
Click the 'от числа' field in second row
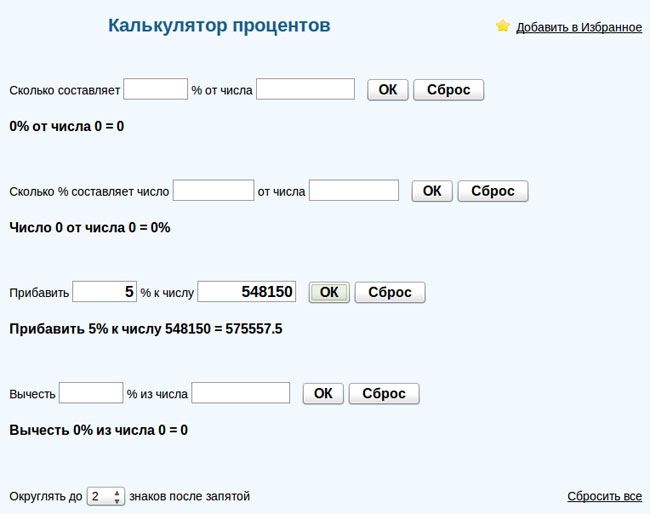354,190
